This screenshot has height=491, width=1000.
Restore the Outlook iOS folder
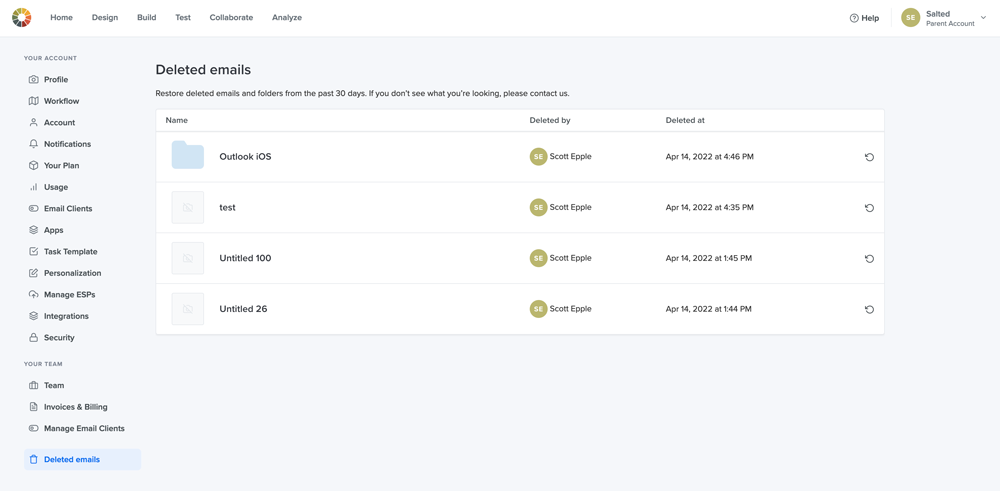pos(869,157)
